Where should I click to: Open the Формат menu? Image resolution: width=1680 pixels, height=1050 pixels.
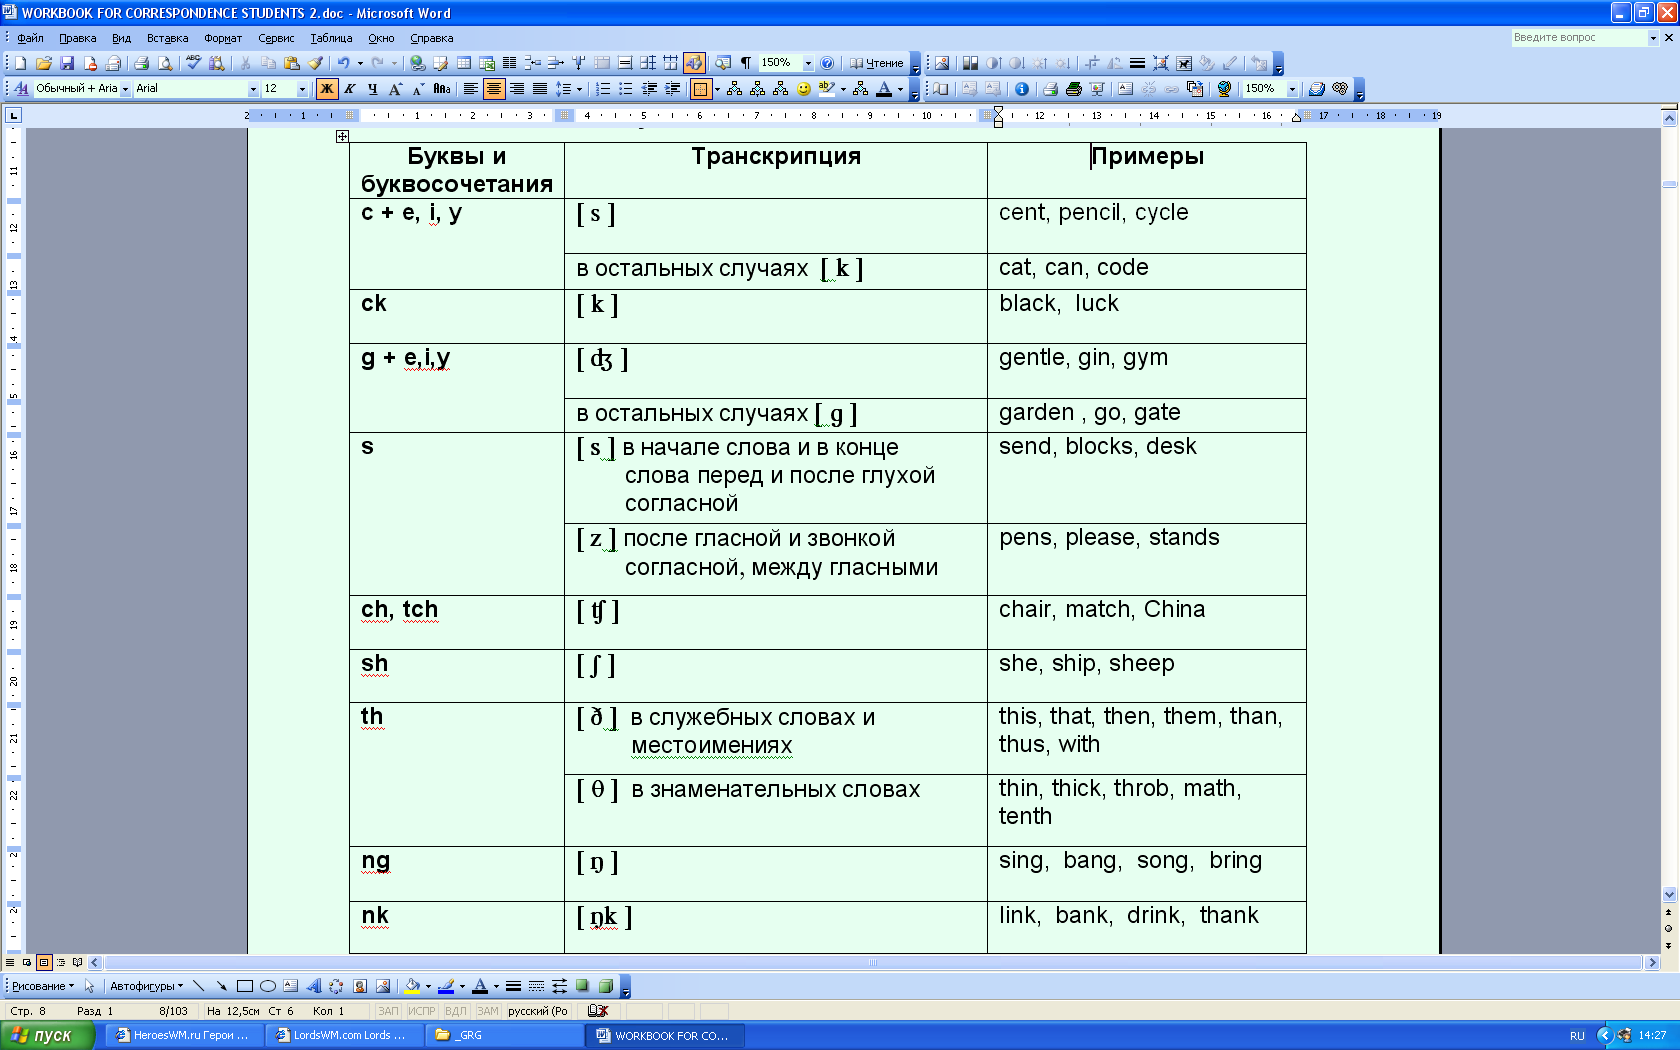223,38
